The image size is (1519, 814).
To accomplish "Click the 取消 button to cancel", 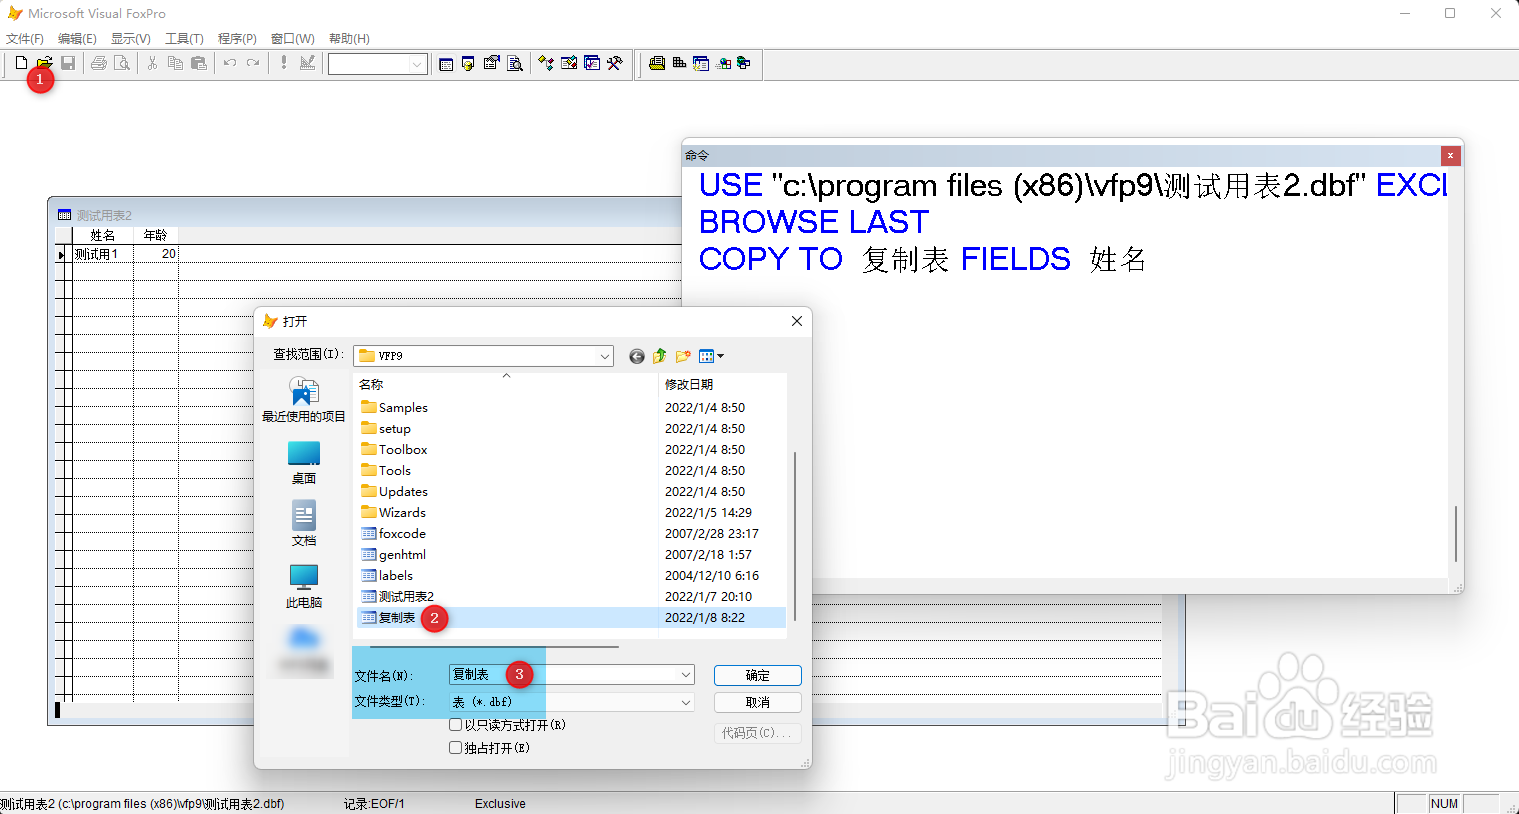I will 757,701.
